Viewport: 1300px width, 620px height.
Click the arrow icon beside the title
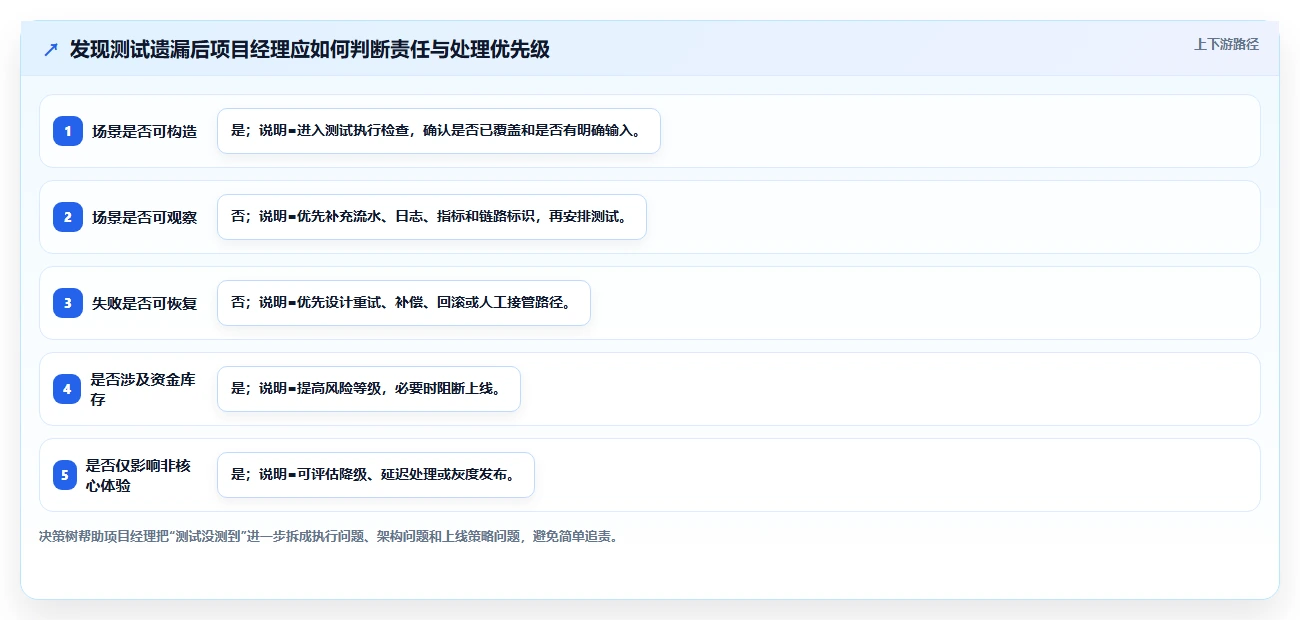(x=51, y=50)
